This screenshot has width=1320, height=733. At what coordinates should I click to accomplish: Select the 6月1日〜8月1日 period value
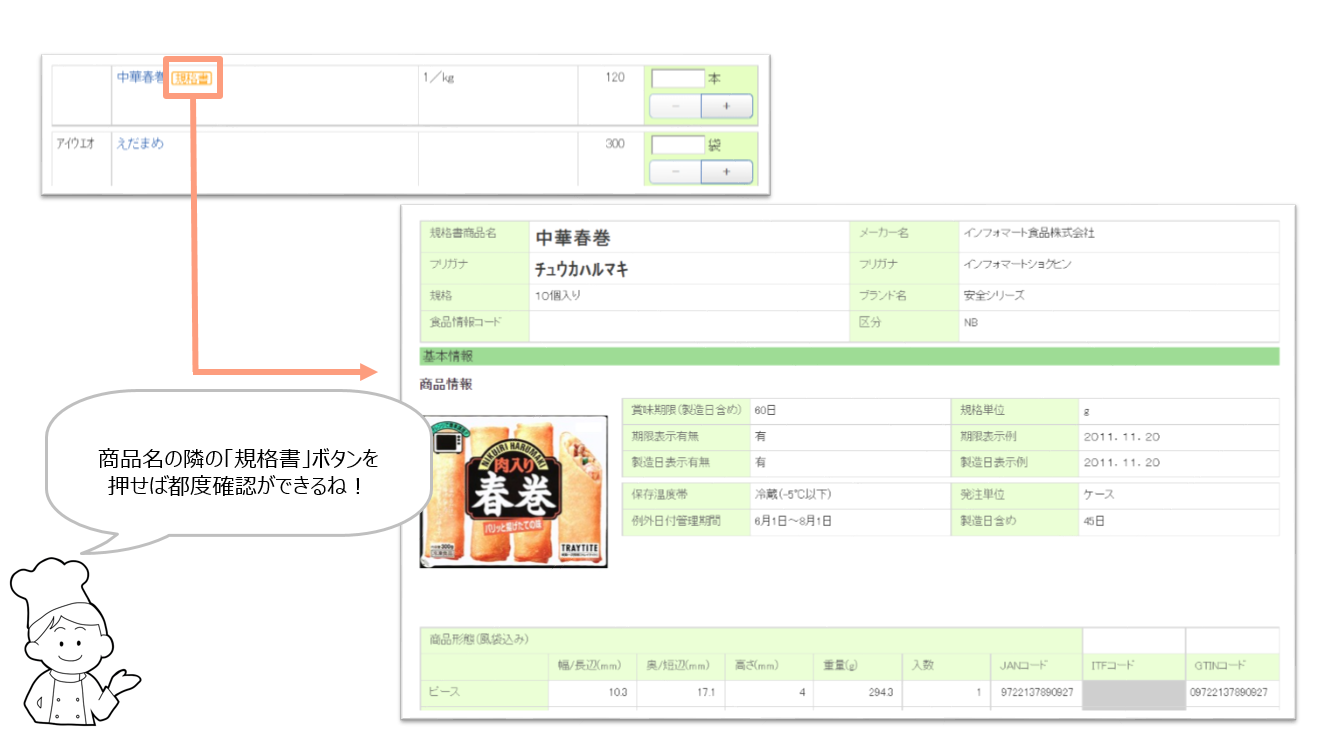[x=793, y=521]
